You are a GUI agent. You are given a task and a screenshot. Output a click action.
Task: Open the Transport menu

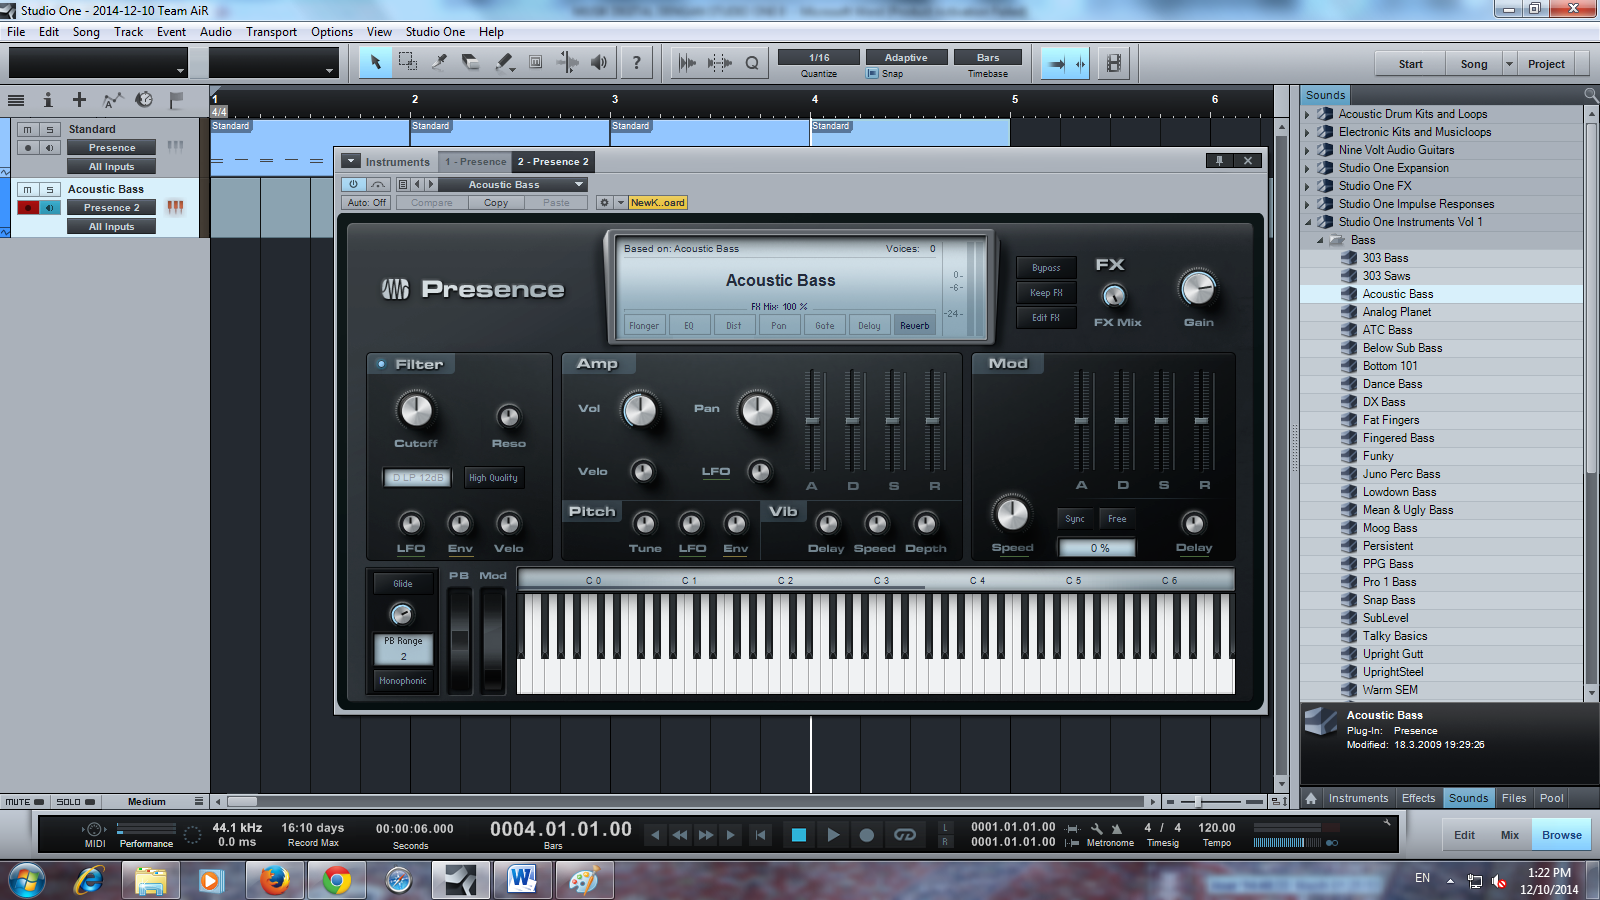[x=271, y=32]
